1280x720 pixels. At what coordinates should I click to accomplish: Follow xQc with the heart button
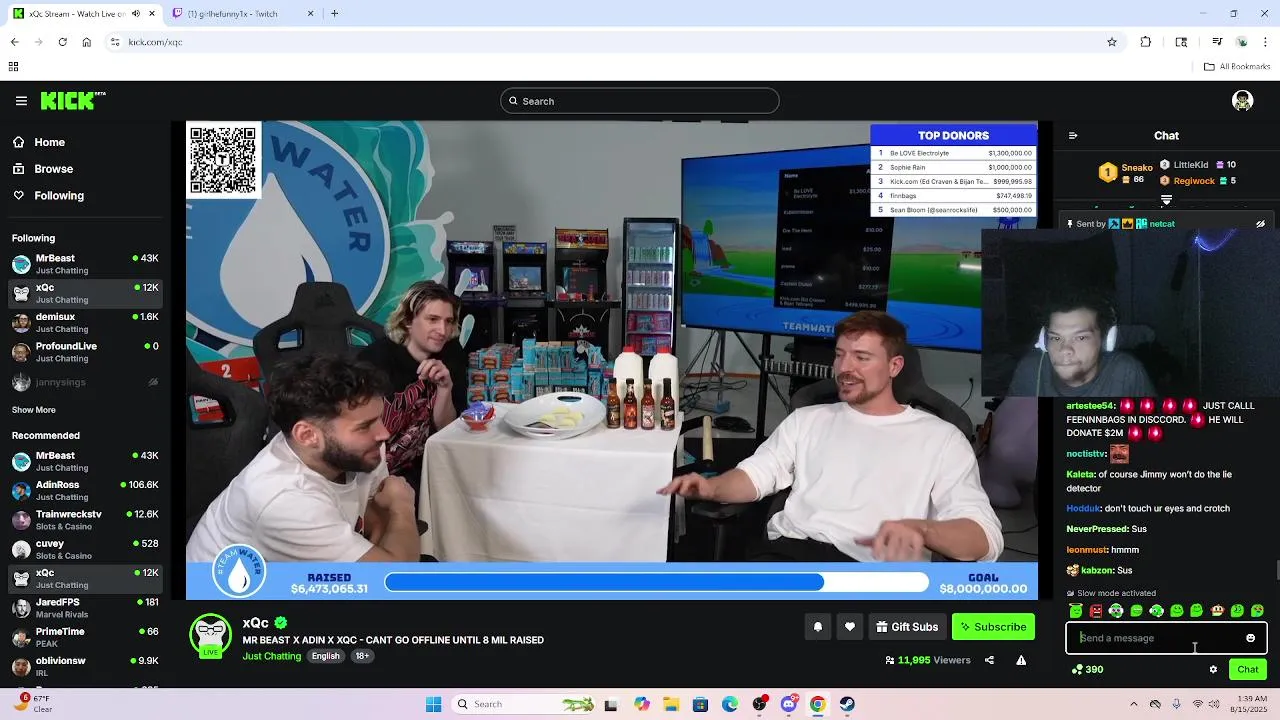point(850,627)
